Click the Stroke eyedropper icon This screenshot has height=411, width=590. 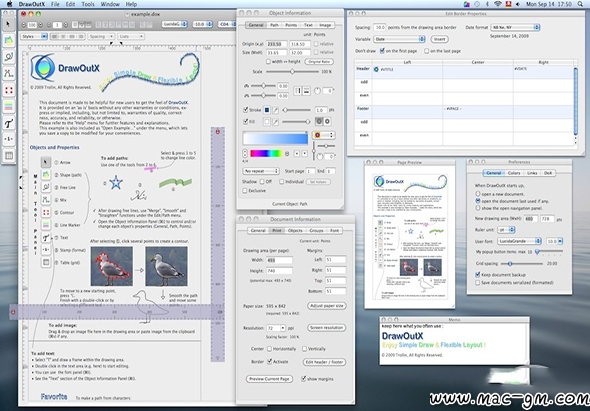pos(275,110)
